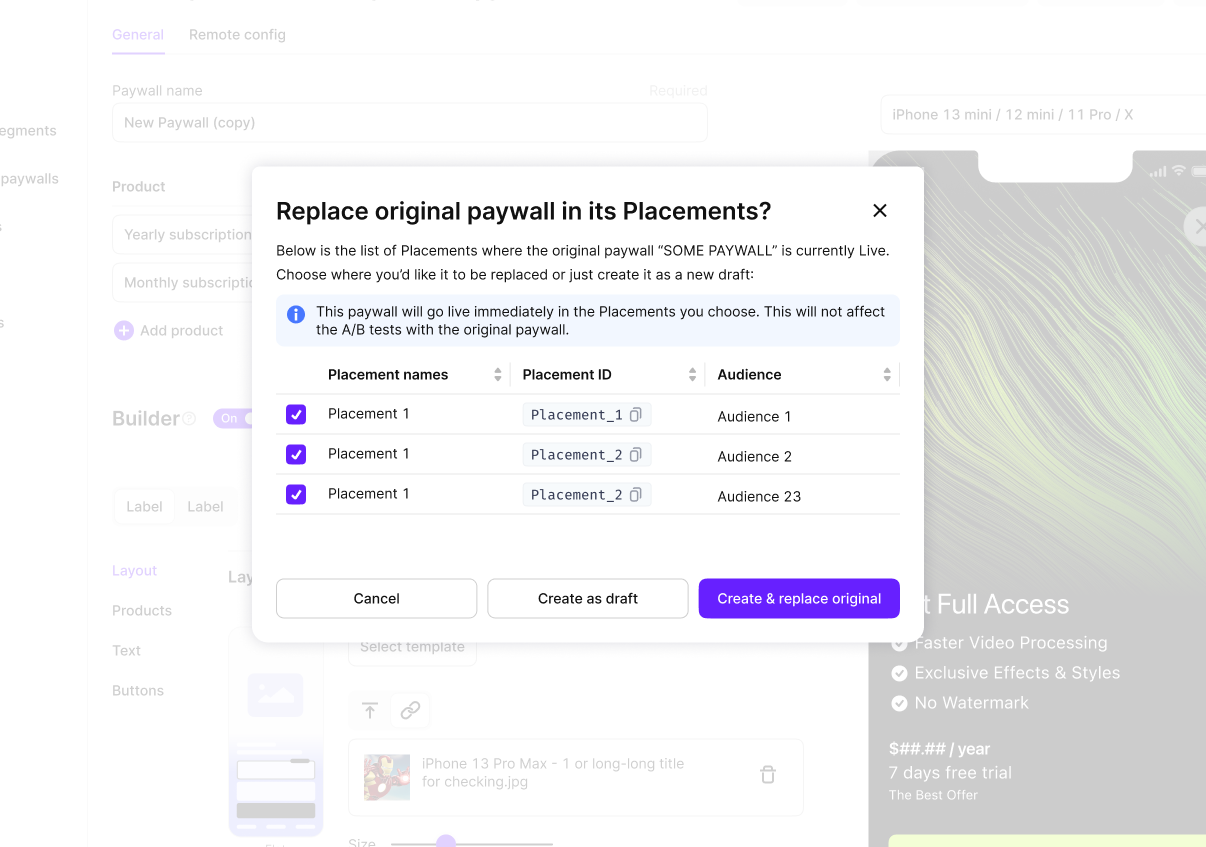Delete the iPhone 13 Pro Max image file
Image resolution: width=1206 pixels, height=847 pixels.
pos(768,774)
